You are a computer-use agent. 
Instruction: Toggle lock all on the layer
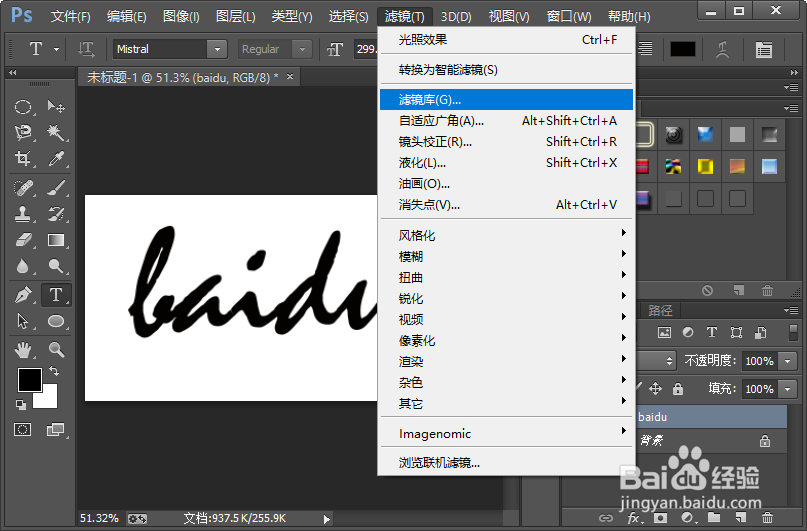[678, 388]
